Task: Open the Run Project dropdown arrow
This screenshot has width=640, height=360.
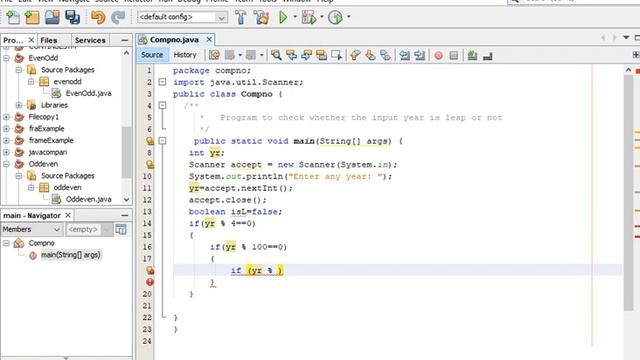Action: tap(295, 17)
